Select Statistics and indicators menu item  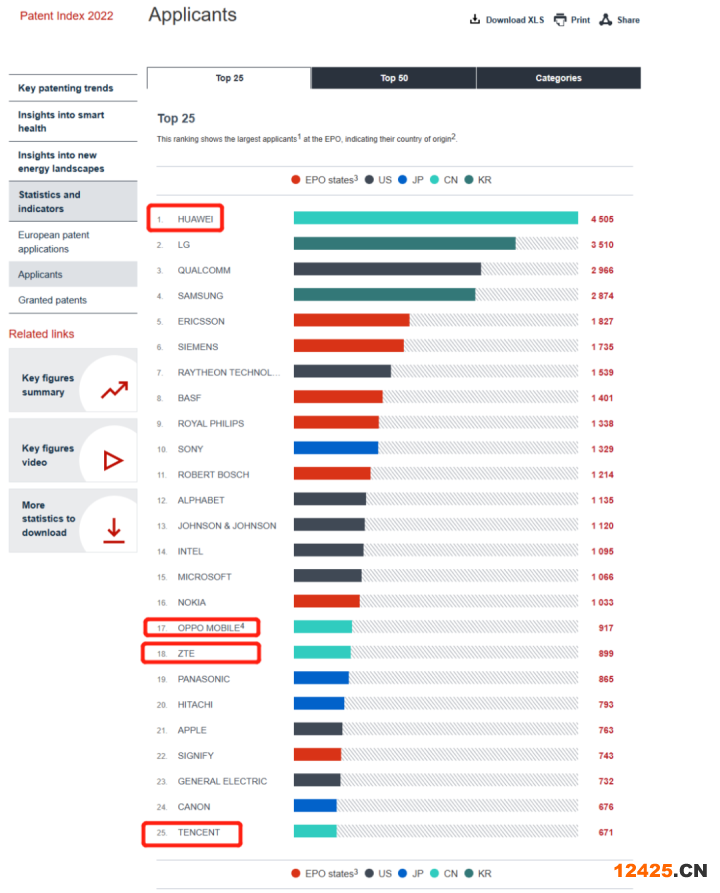point(73,202)
